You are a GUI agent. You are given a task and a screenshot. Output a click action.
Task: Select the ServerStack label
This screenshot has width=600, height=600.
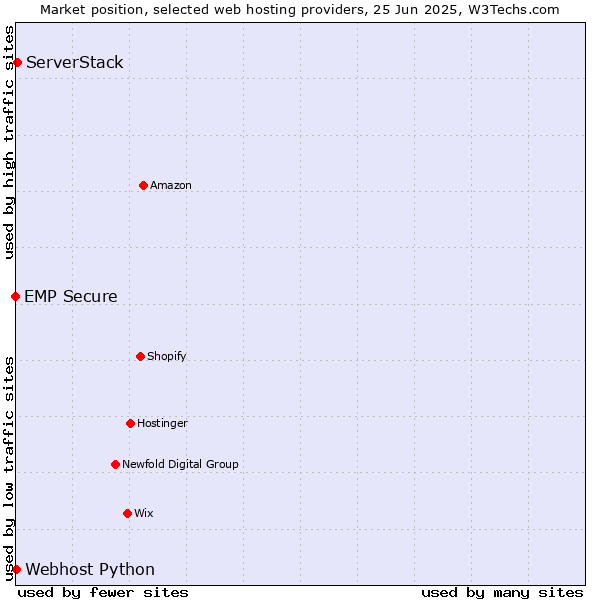click(x=75, y=62)
